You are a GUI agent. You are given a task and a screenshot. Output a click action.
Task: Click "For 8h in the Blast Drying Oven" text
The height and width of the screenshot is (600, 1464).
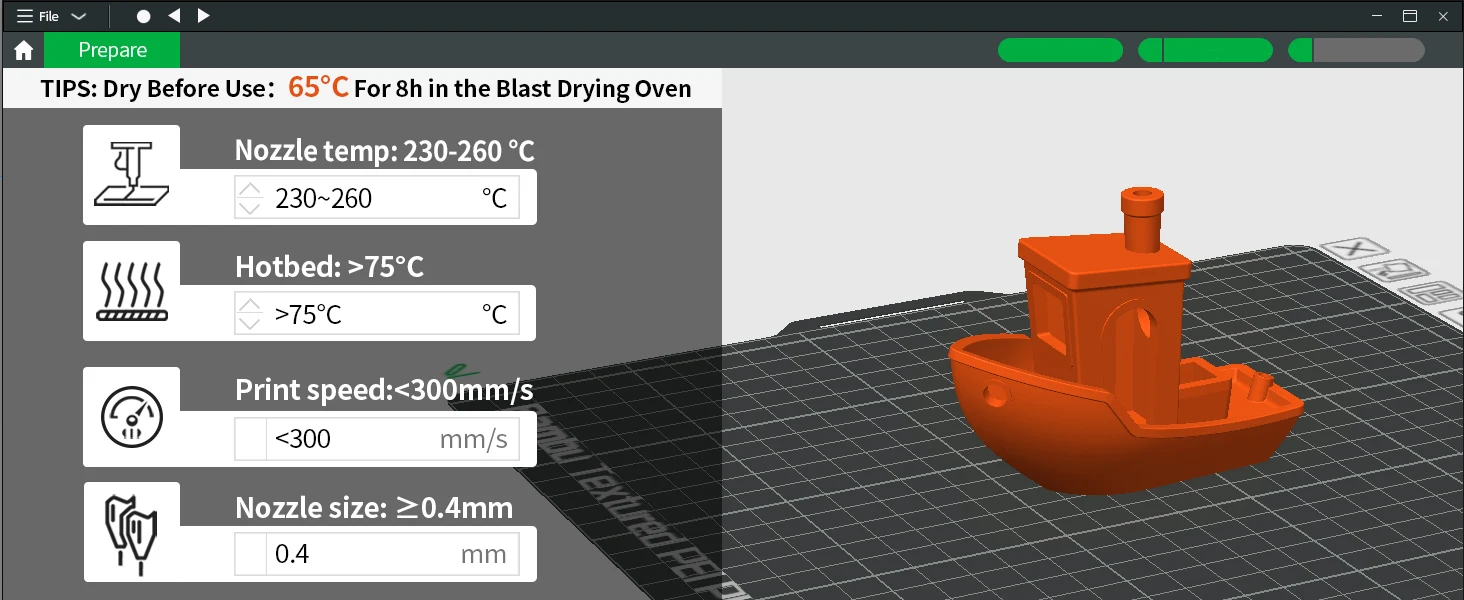pyautogui.click(x=523, y=89)
